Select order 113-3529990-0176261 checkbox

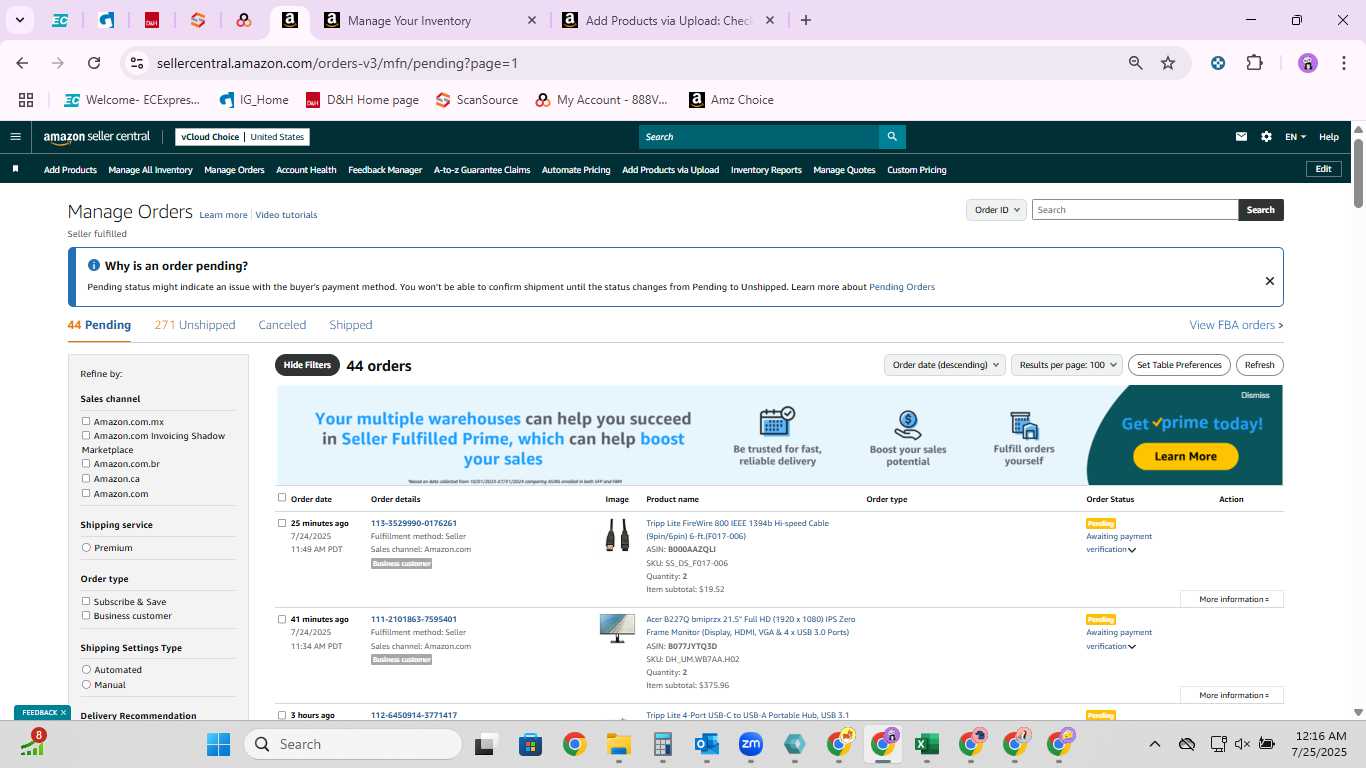282,523
